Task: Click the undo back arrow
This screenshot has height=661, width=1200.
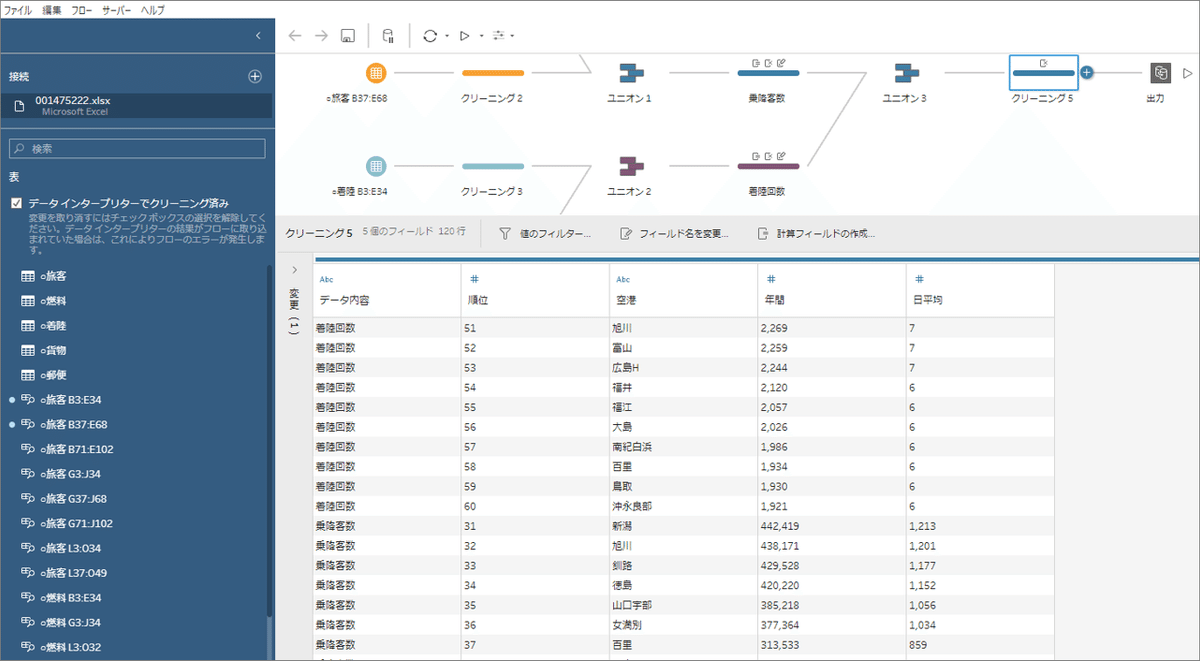Action: point(294,36)
